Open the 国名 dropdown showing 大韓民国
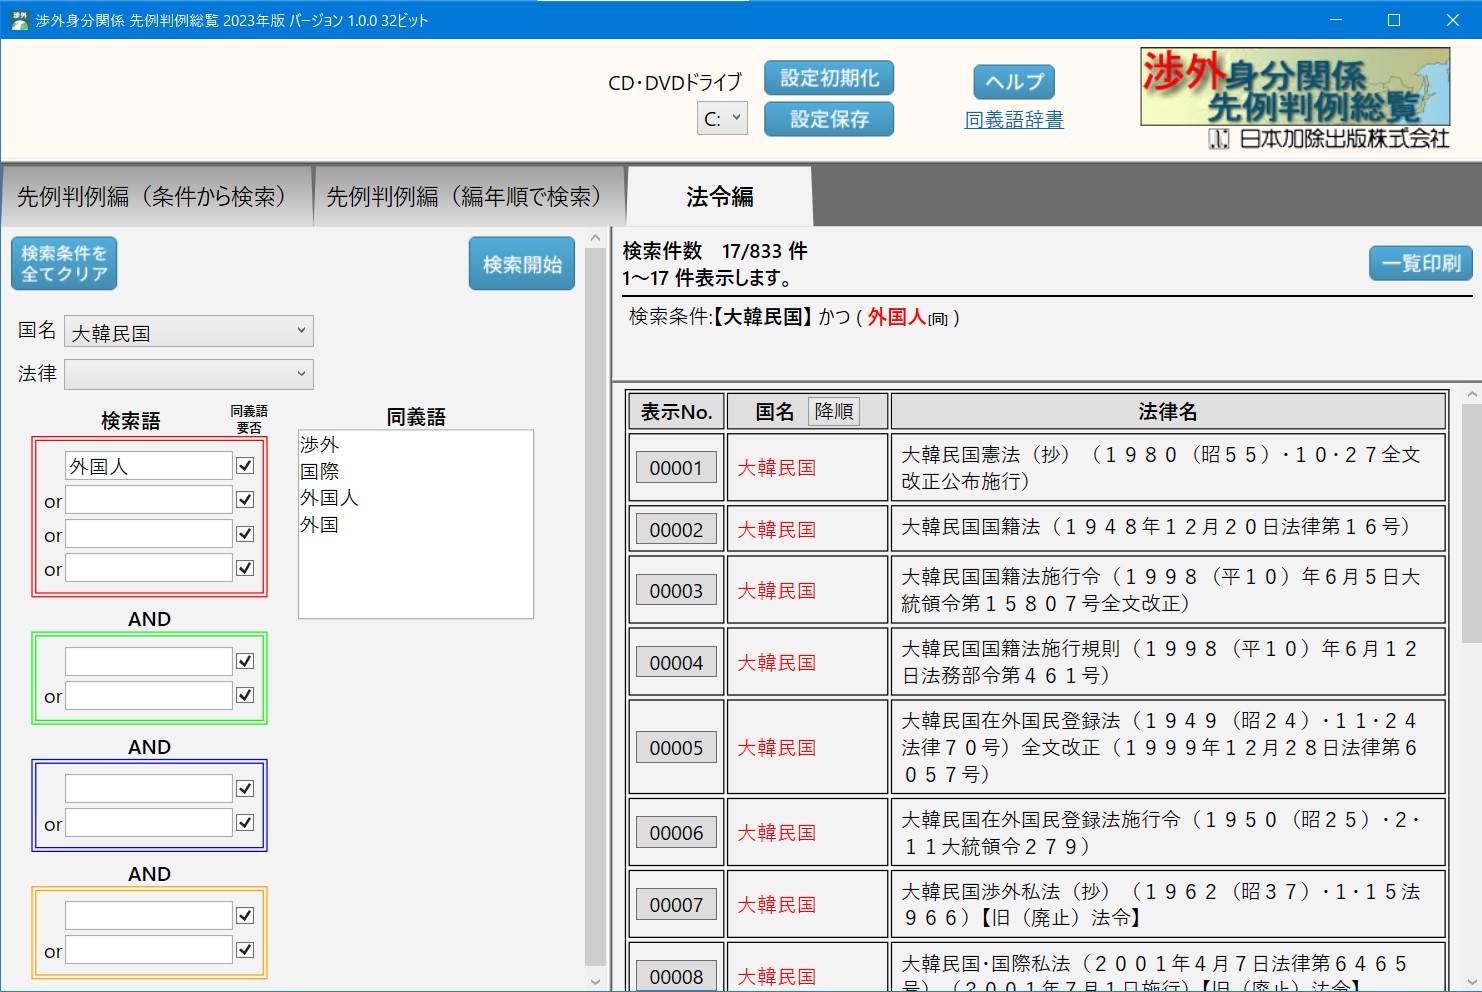 pos(189,332)
